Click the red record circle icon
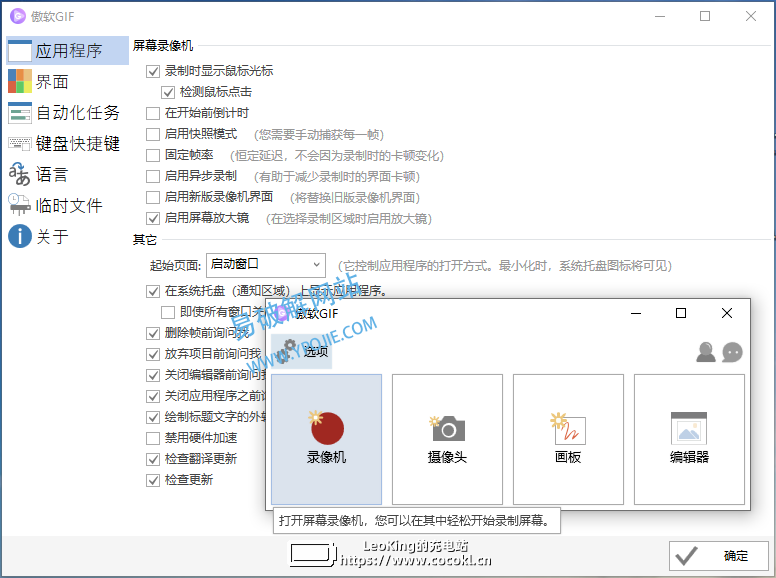 (327, 428)
